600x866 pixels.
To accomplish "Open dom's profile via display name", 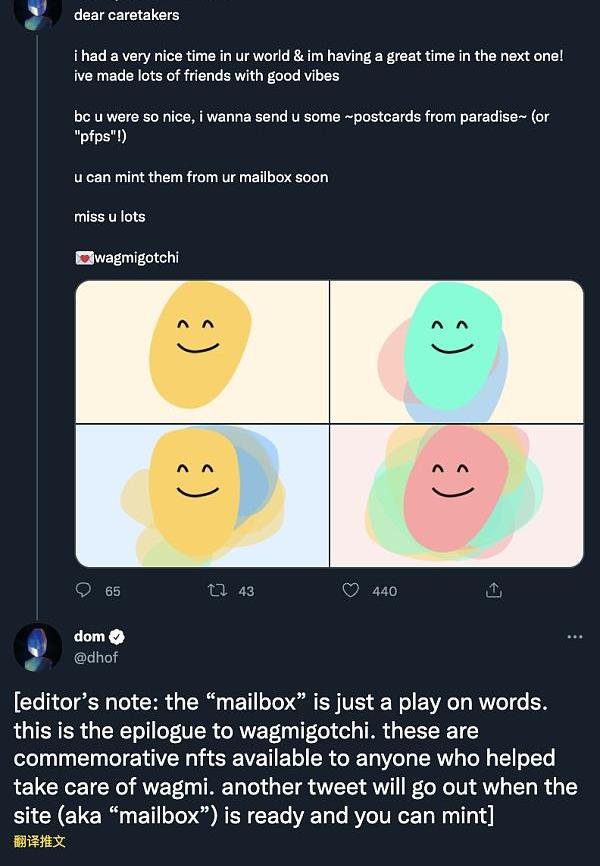I will [89, 637].
